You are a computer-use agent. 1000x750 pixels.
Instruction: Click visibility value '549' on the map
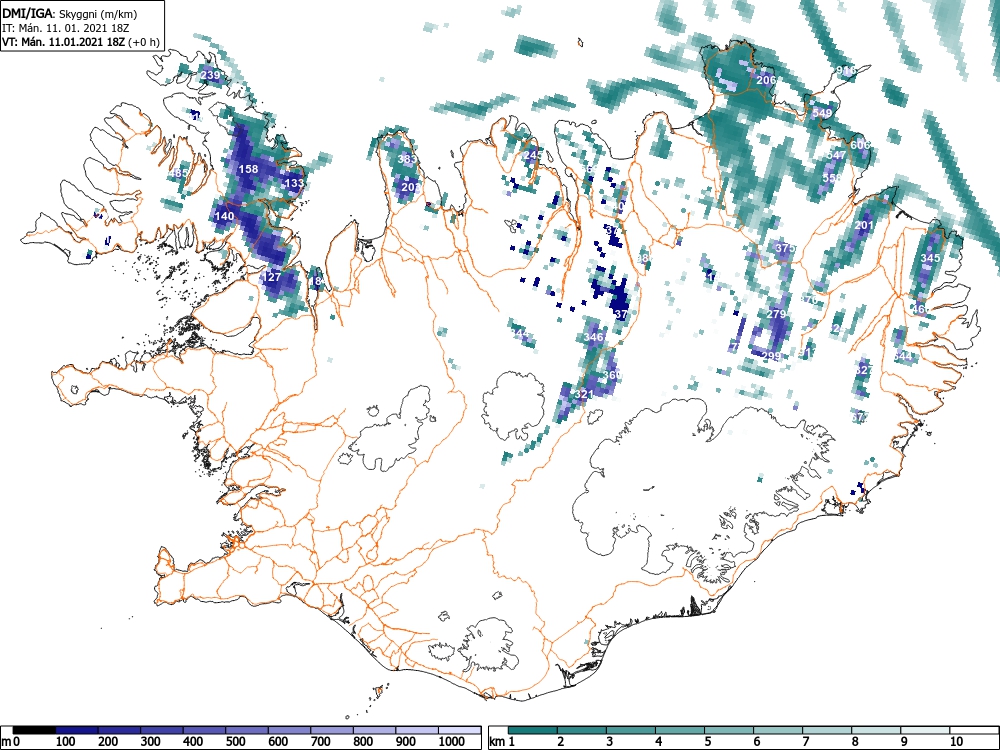[x=822, y=113]
